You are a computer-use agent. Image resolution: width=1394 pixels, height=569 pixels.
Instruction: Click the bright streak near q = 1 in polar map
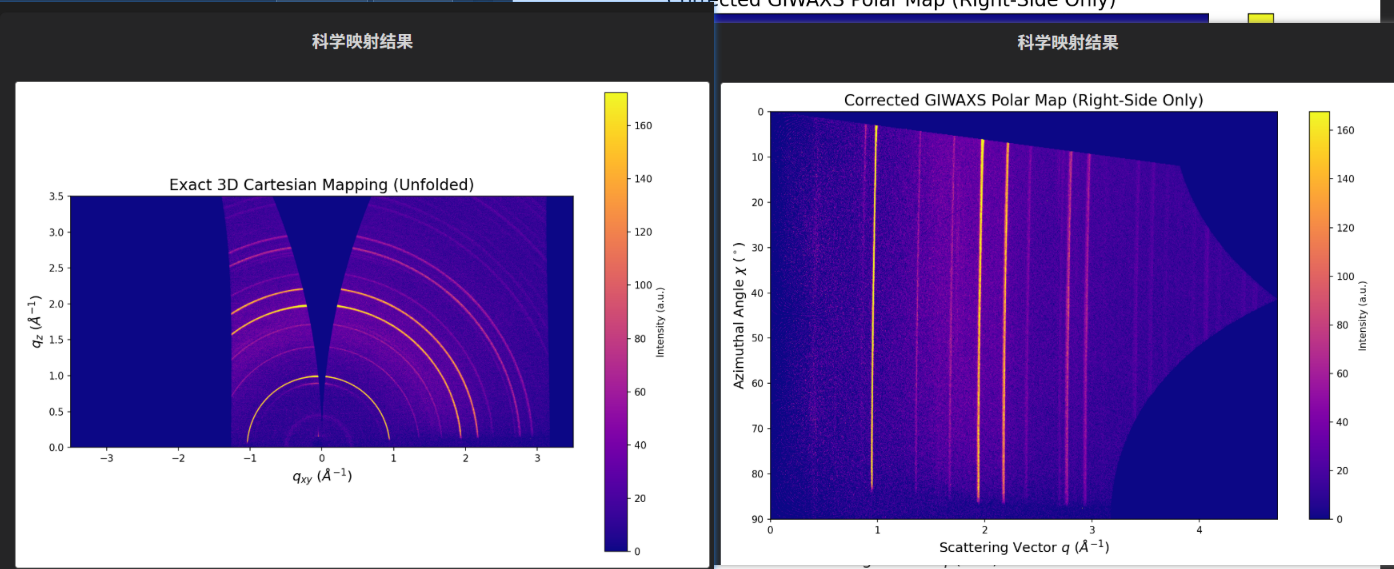(x=874, y=300)
